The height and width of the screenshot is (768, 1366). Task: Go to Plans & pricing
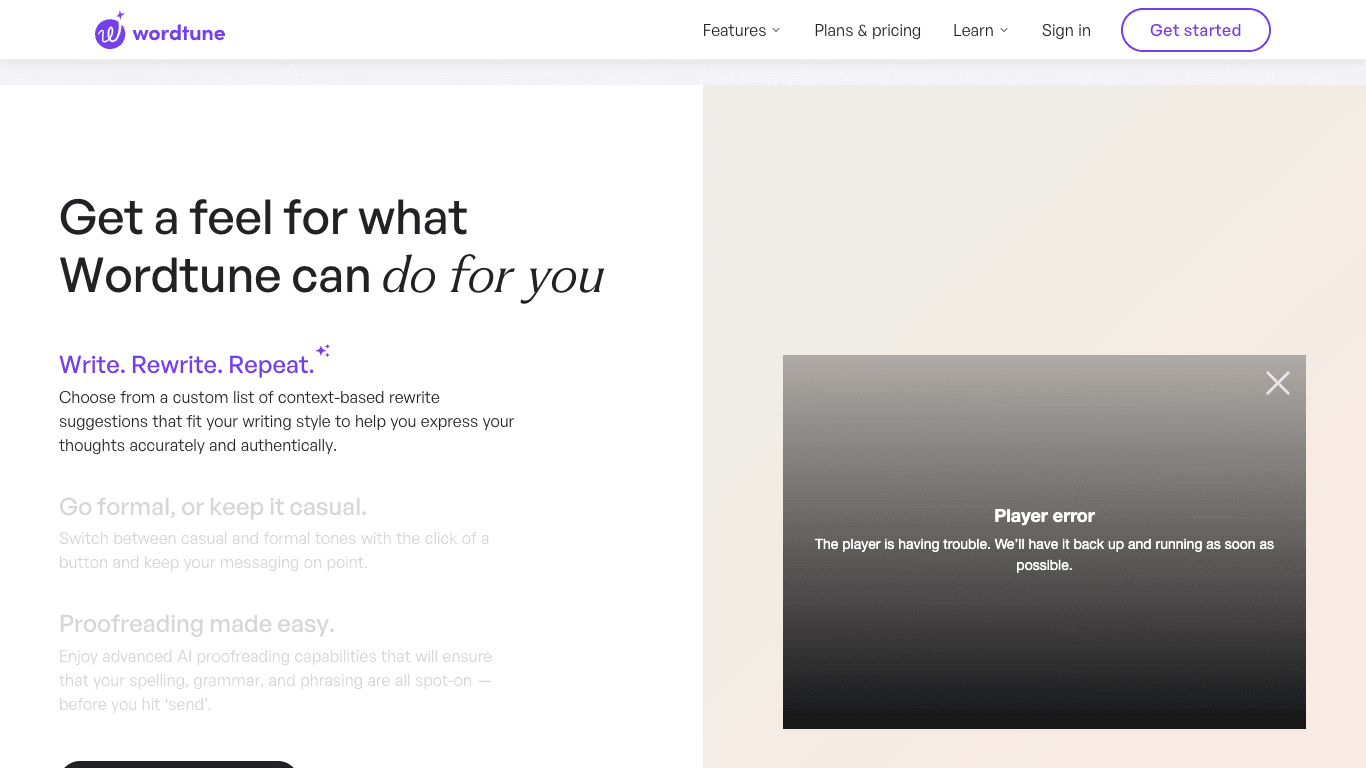pos(867,30)
